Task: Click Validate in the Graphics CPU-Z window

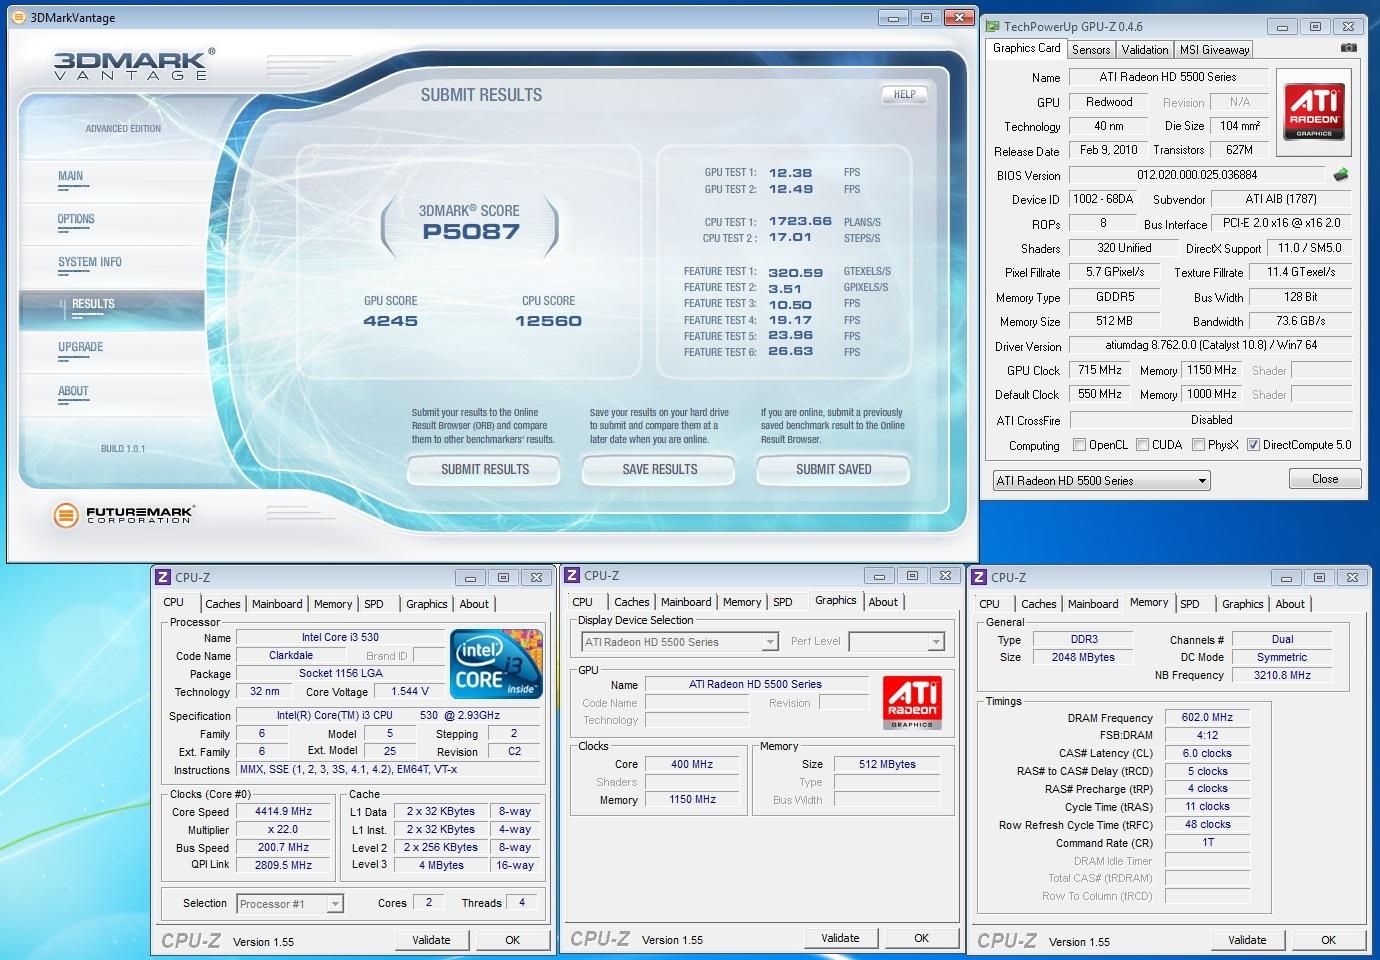Action: 840,938
